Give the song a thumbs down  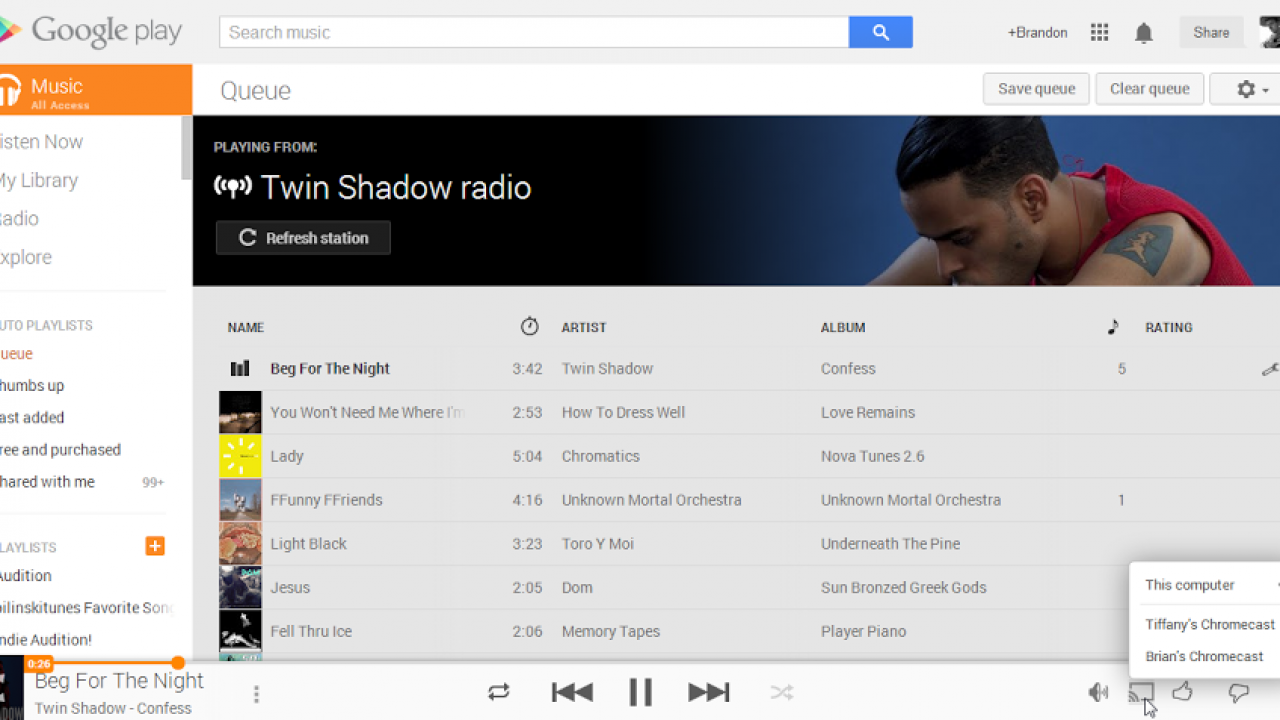tap(1239, 692)
